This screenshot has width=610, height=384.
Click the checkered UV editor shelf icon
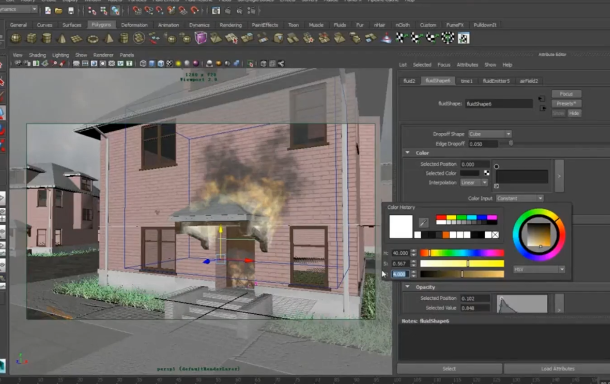click(x=463, y=38)
